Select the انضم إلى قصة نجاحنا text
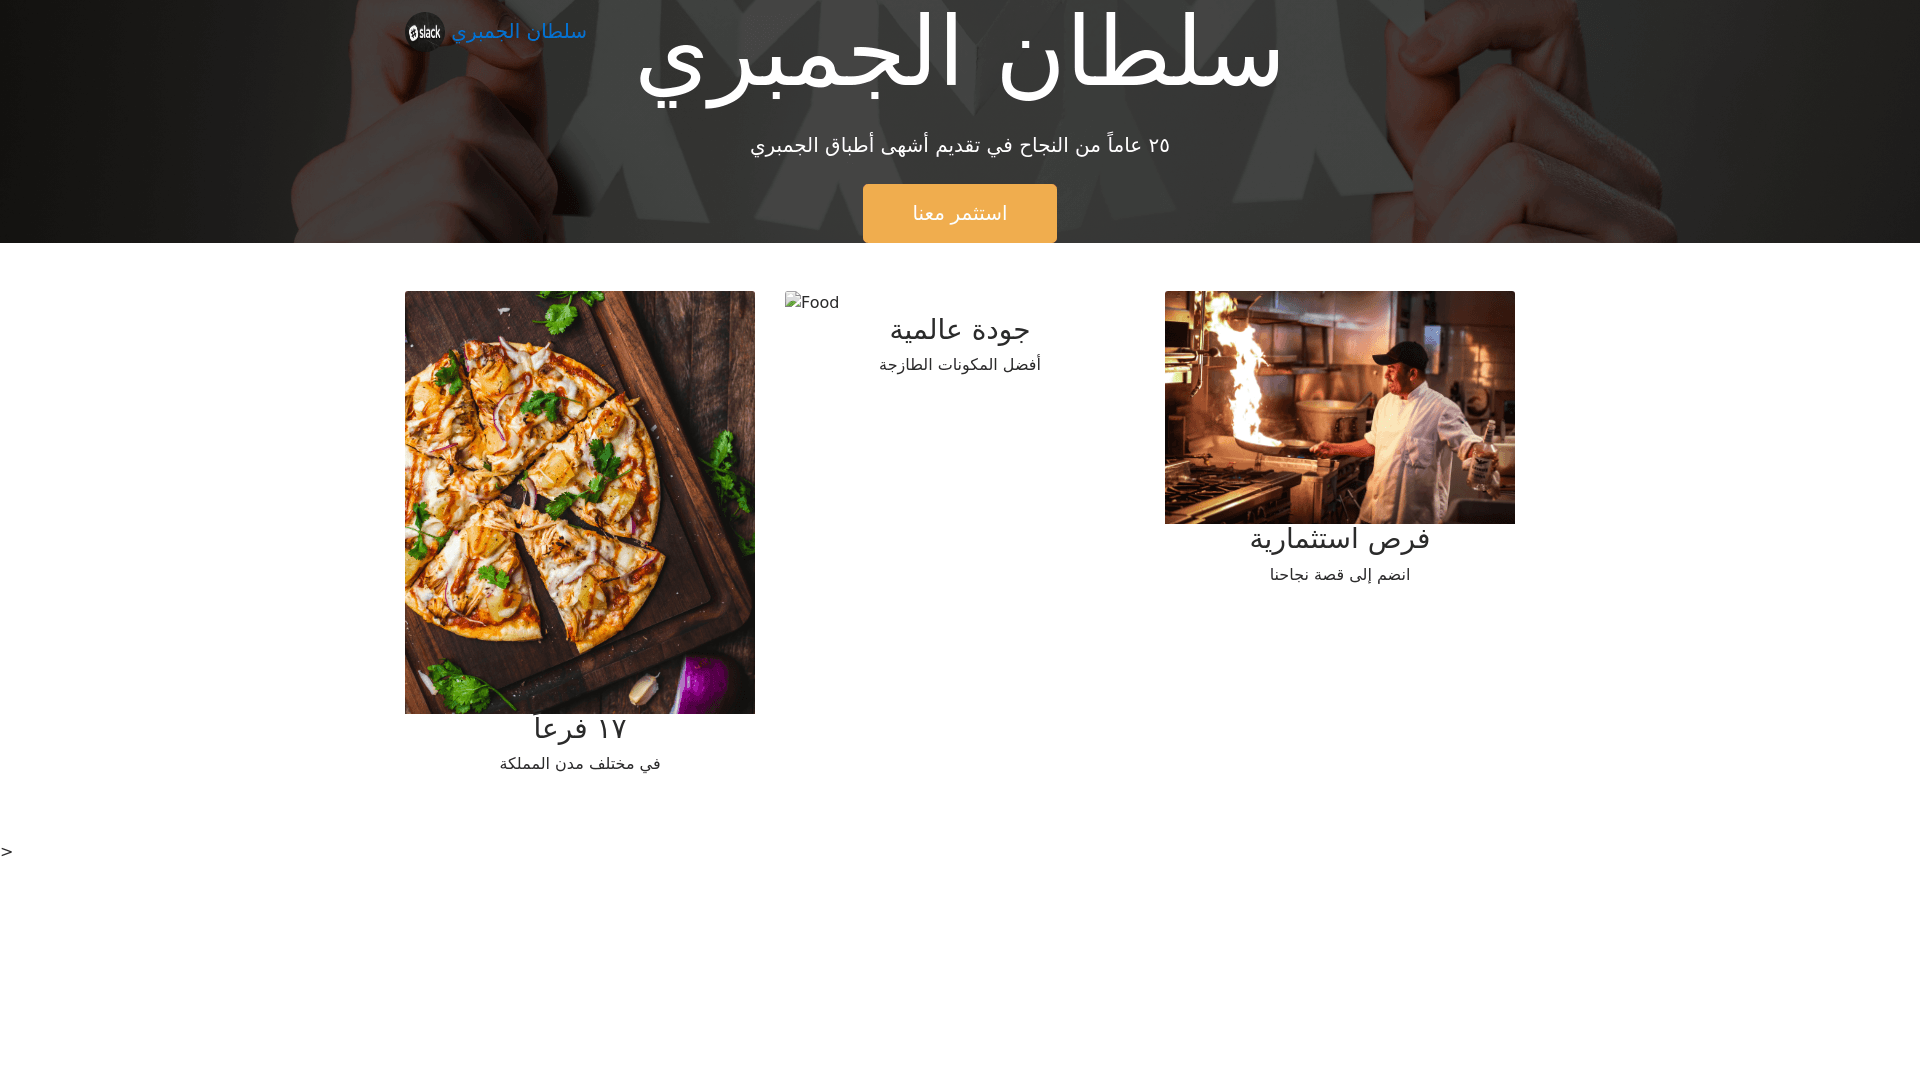Image resolution: width=1920 pixels, height=1080 pixels. point(1339,575)
